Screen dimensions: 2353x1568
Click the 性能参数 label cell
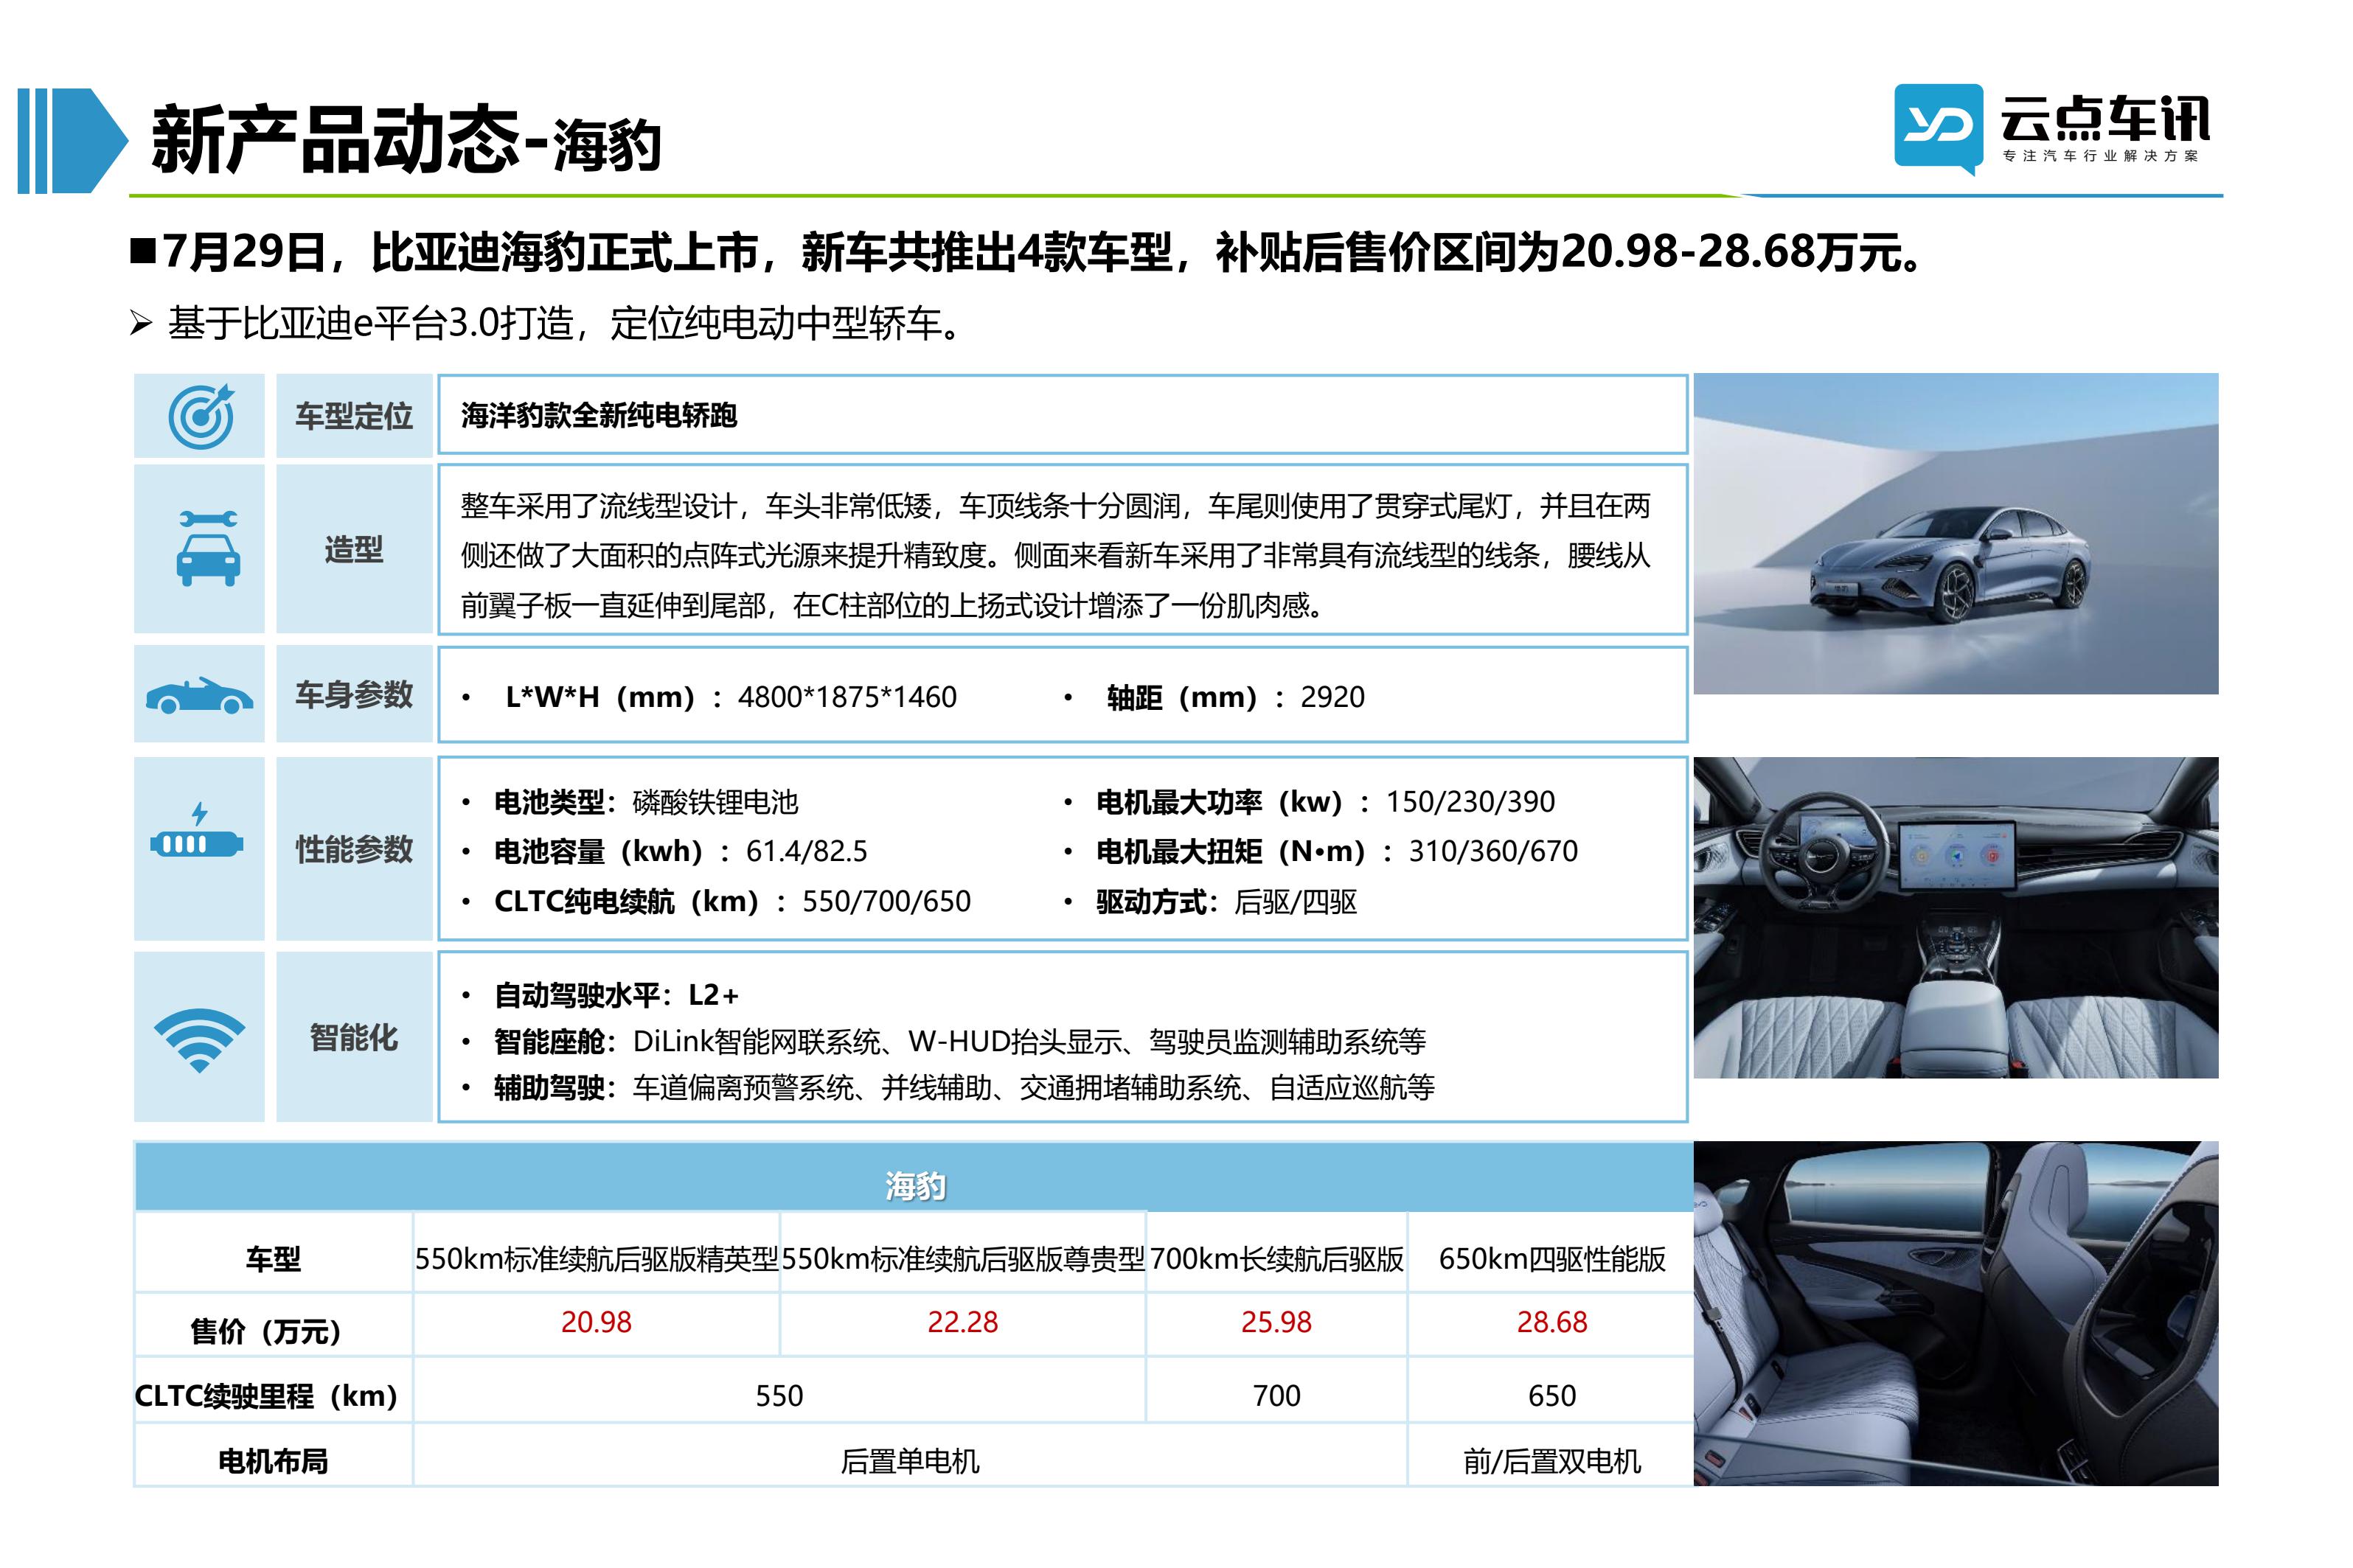[354, 849]
